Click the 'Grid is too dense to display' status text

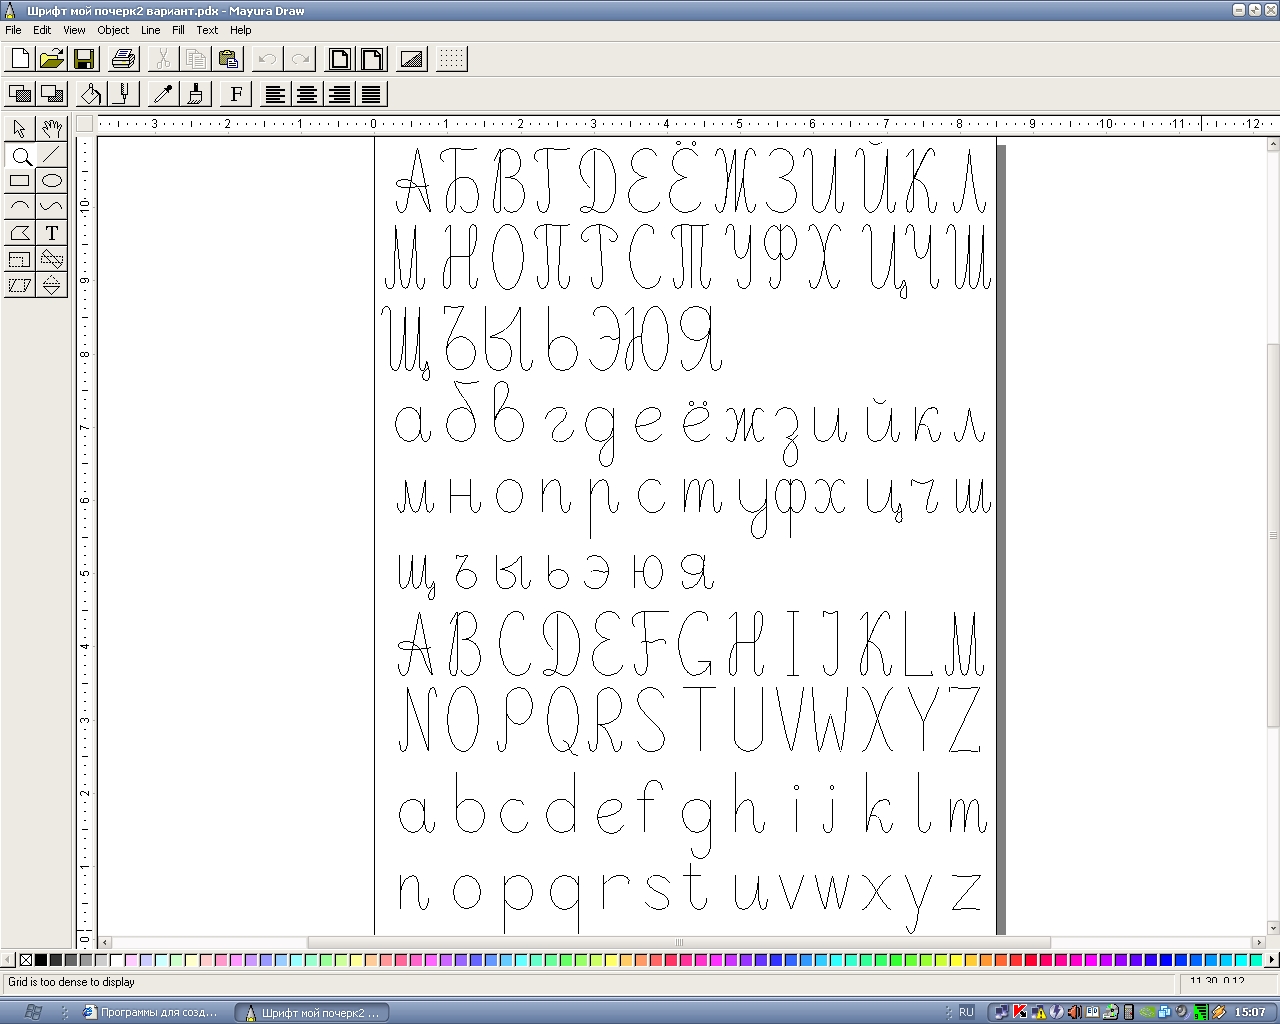72,982
